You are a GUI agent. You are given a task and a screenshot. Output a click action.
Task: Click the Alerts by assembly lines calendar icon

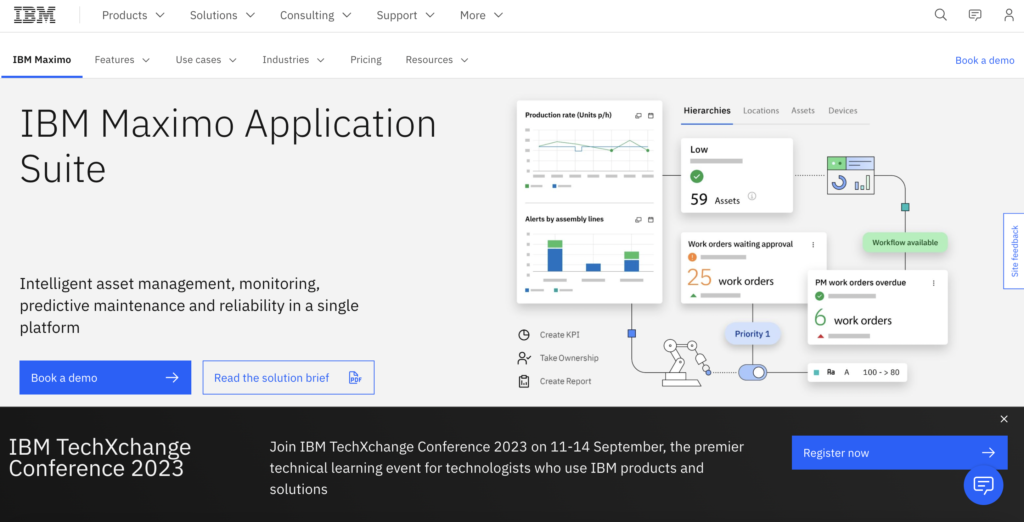tap(650, 220)
